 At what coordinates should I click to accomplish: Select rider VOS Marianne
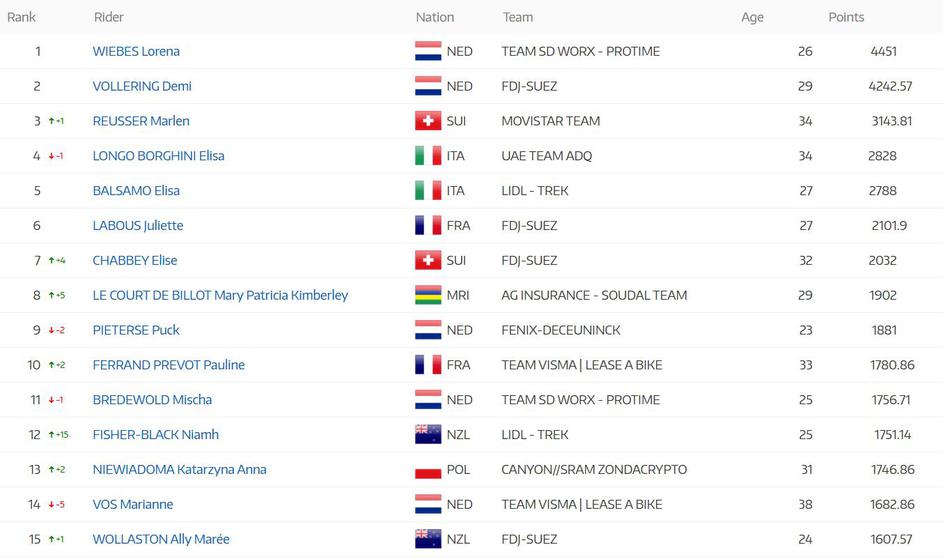[133, 505]
